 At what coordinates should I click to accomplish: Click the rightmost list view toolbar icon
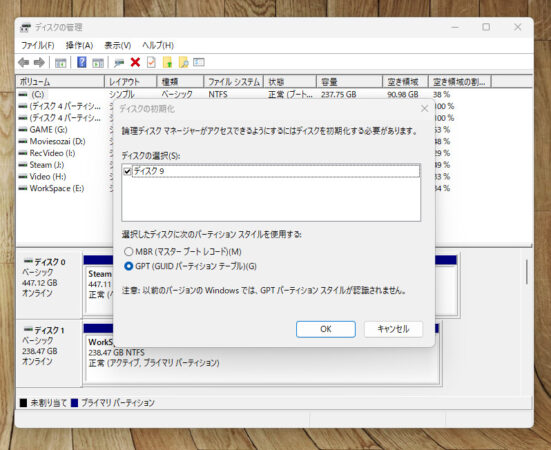coord(199,62)
